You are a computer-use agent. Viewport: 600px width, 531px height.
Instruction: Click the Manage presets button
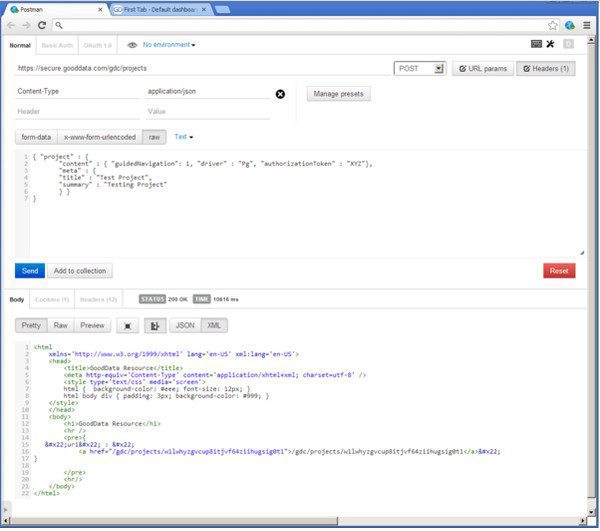click(338, 94)
